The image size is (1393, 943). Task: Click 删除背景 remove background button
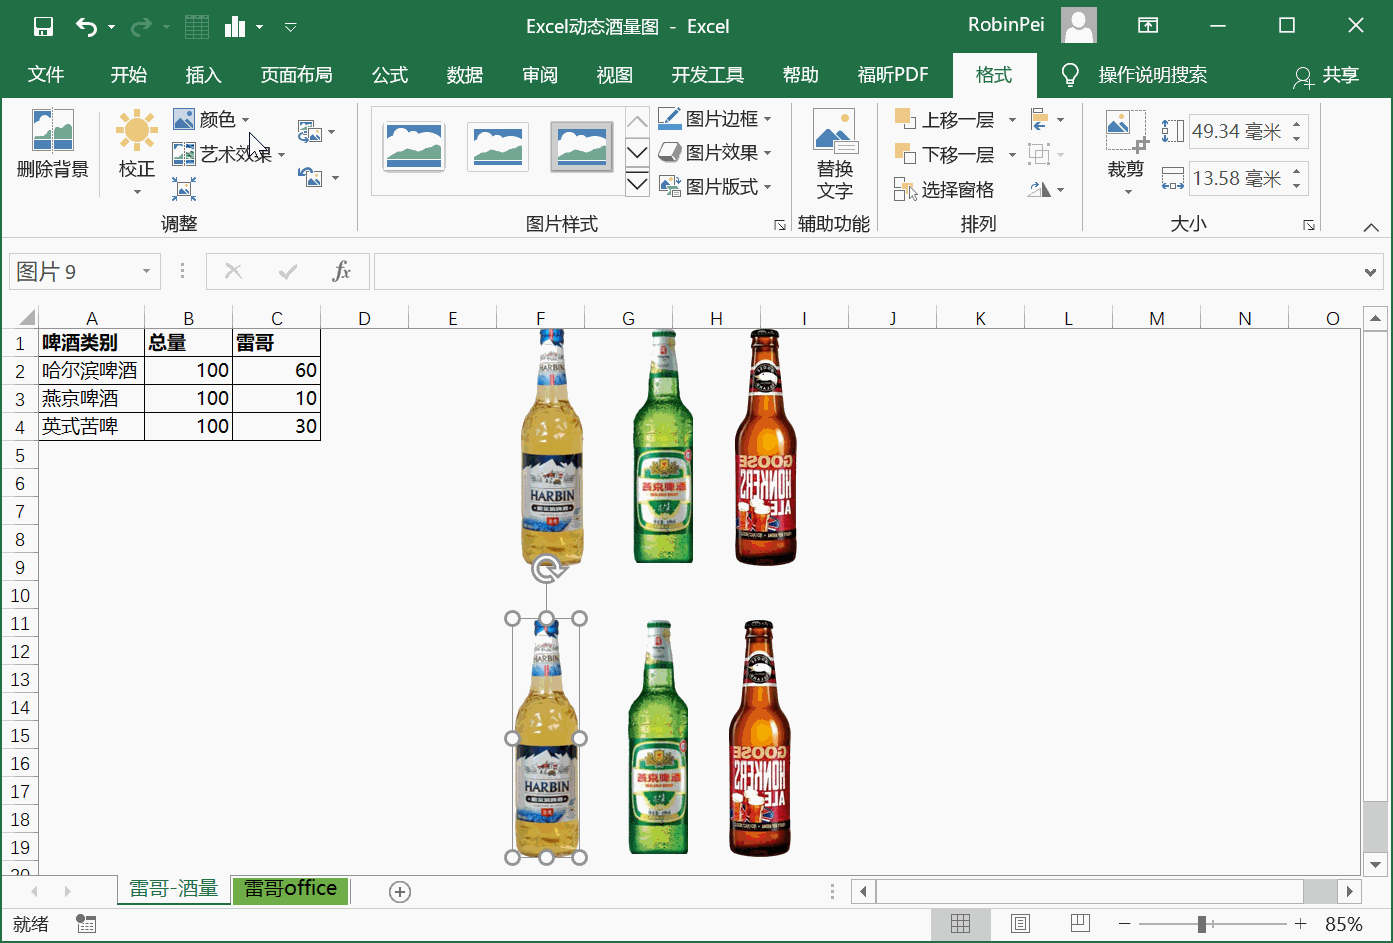pos(53,144)
